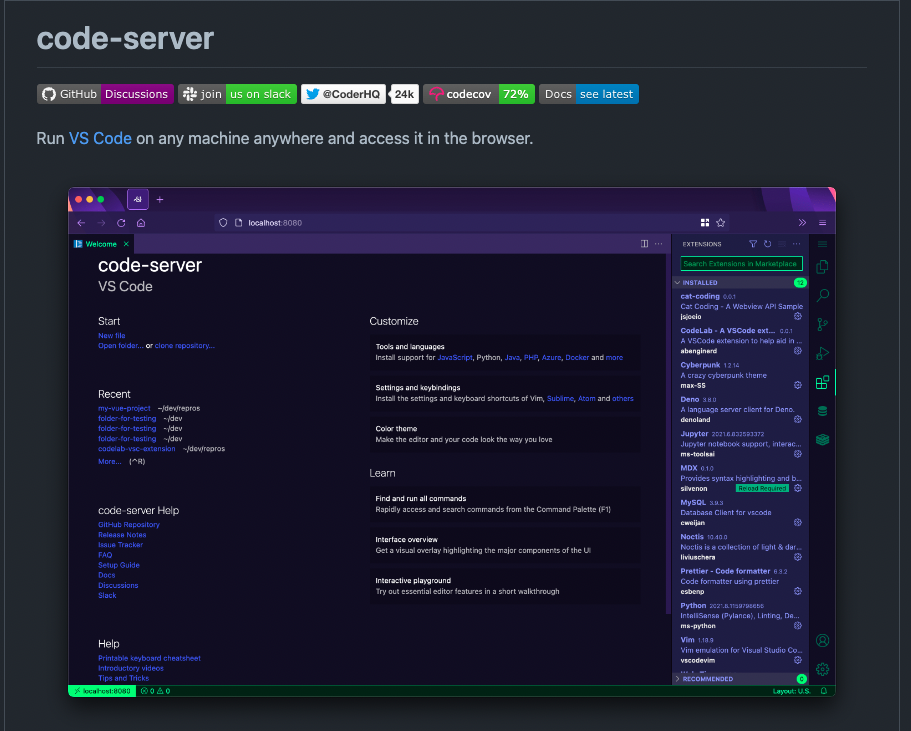Click the Open folder... link
This screenshot has width=911, height=731.
[120, 345]
